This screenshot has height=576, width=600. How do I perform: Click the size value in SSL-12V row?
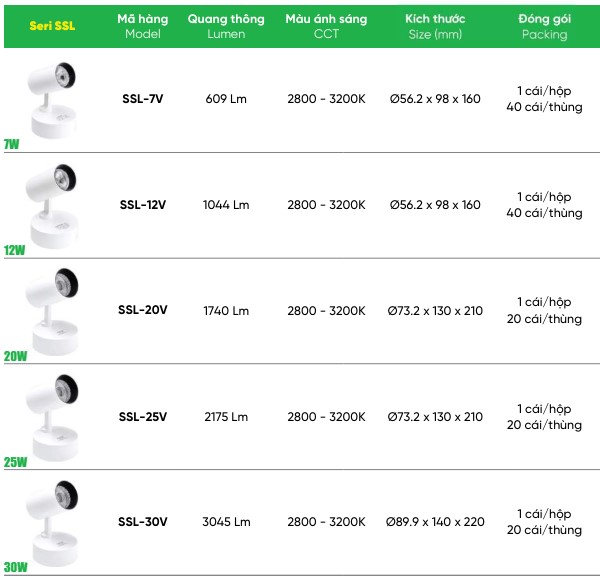tap(435, 205)
